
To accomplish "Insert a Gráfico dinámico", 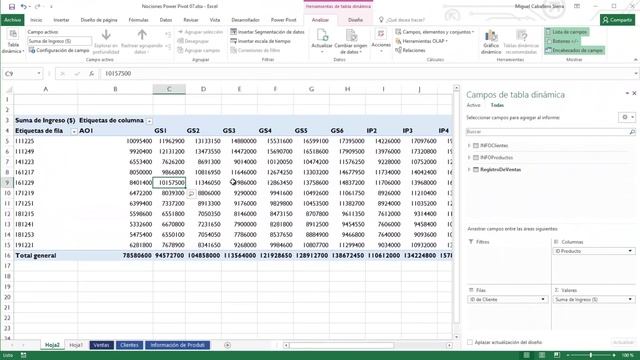I will (x=491, y=42).
